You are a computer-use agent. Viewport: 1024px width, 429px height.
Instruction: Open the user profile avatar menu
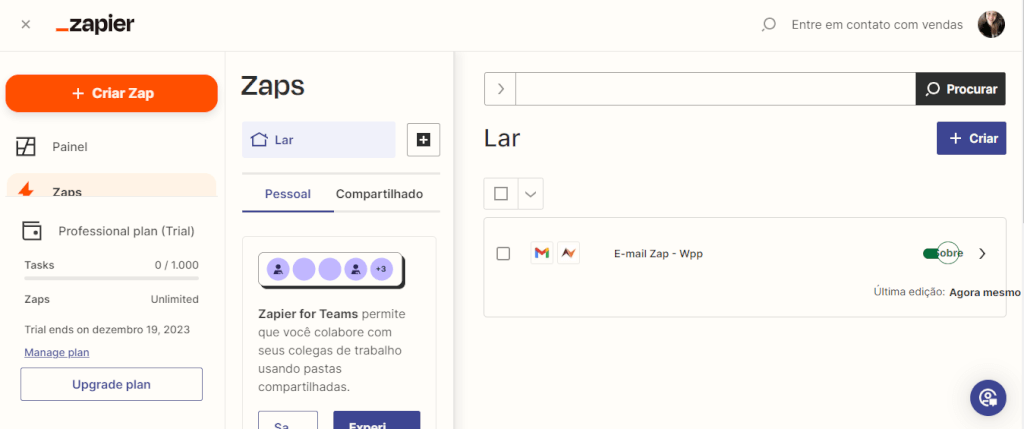click(x=991, y=25)
